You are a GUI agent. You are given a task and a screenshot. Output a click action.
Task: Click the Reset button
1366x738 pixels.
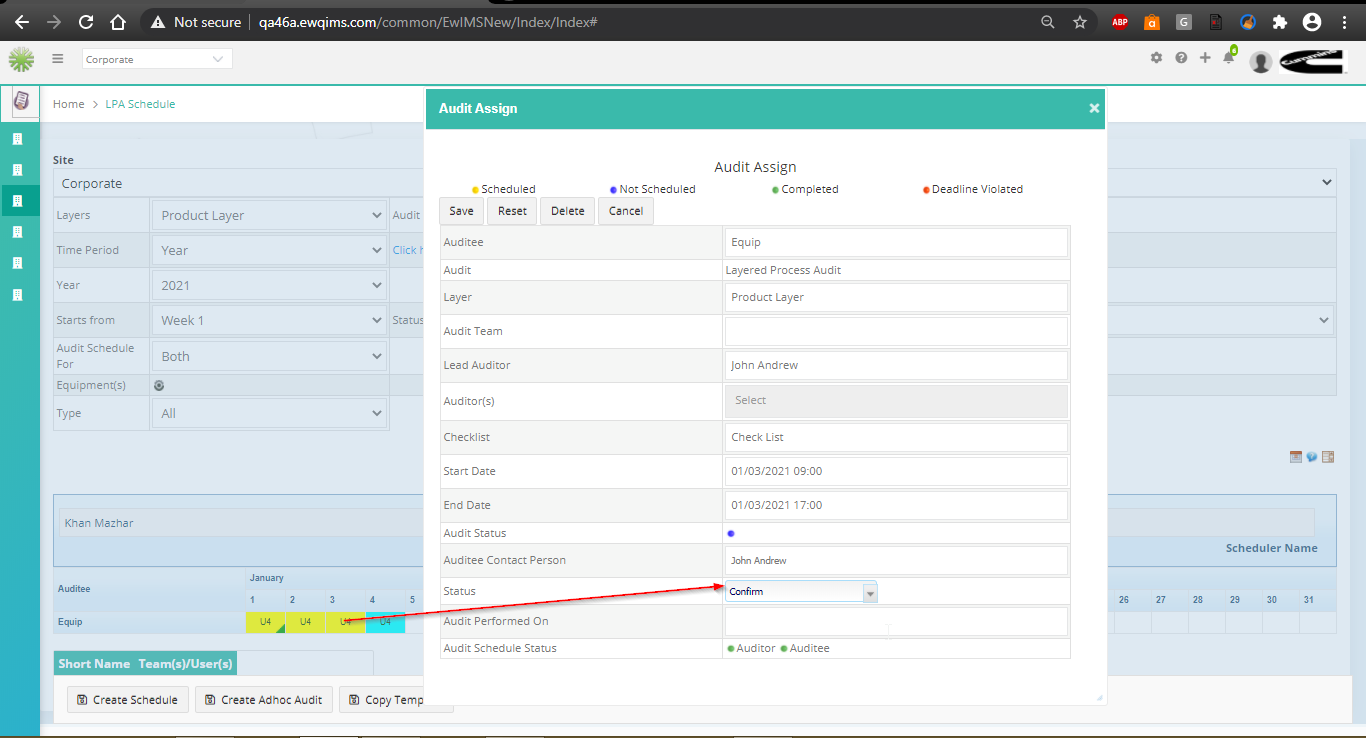(512, 211)
